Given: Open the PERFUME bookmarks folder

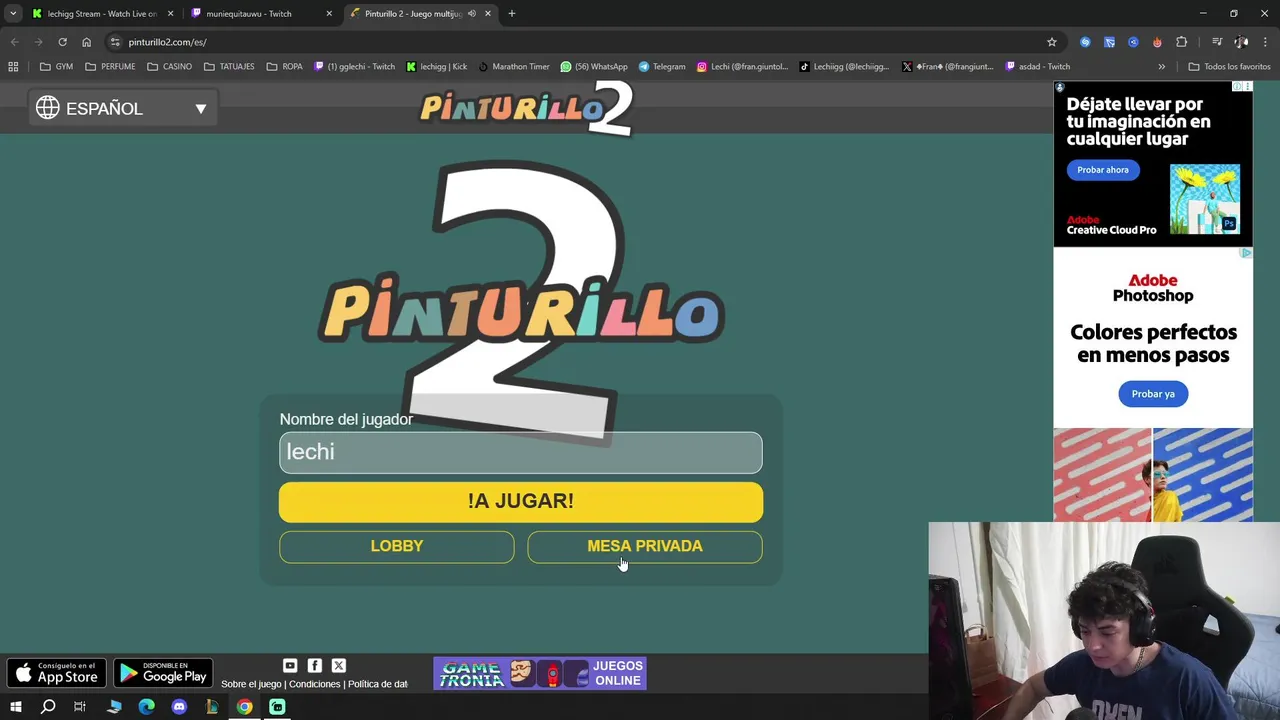Looking at the screenshot, I should click(x=110, y=67).
